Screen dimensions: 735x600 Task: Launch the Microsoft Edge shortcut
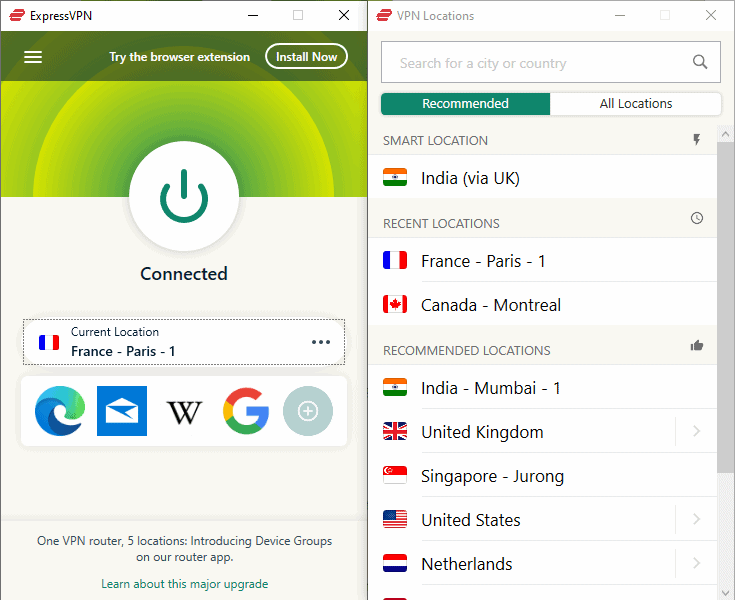[60, 411]
